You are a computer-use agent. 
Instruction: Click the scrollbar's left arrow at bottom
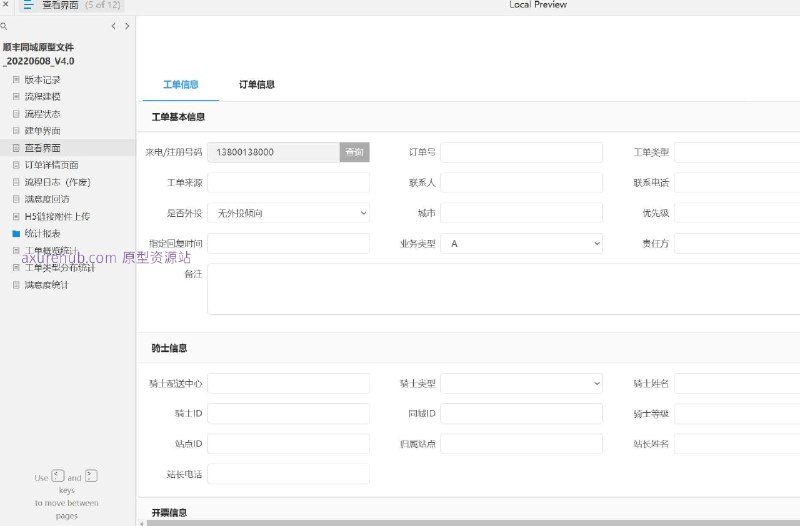[141, 523]
